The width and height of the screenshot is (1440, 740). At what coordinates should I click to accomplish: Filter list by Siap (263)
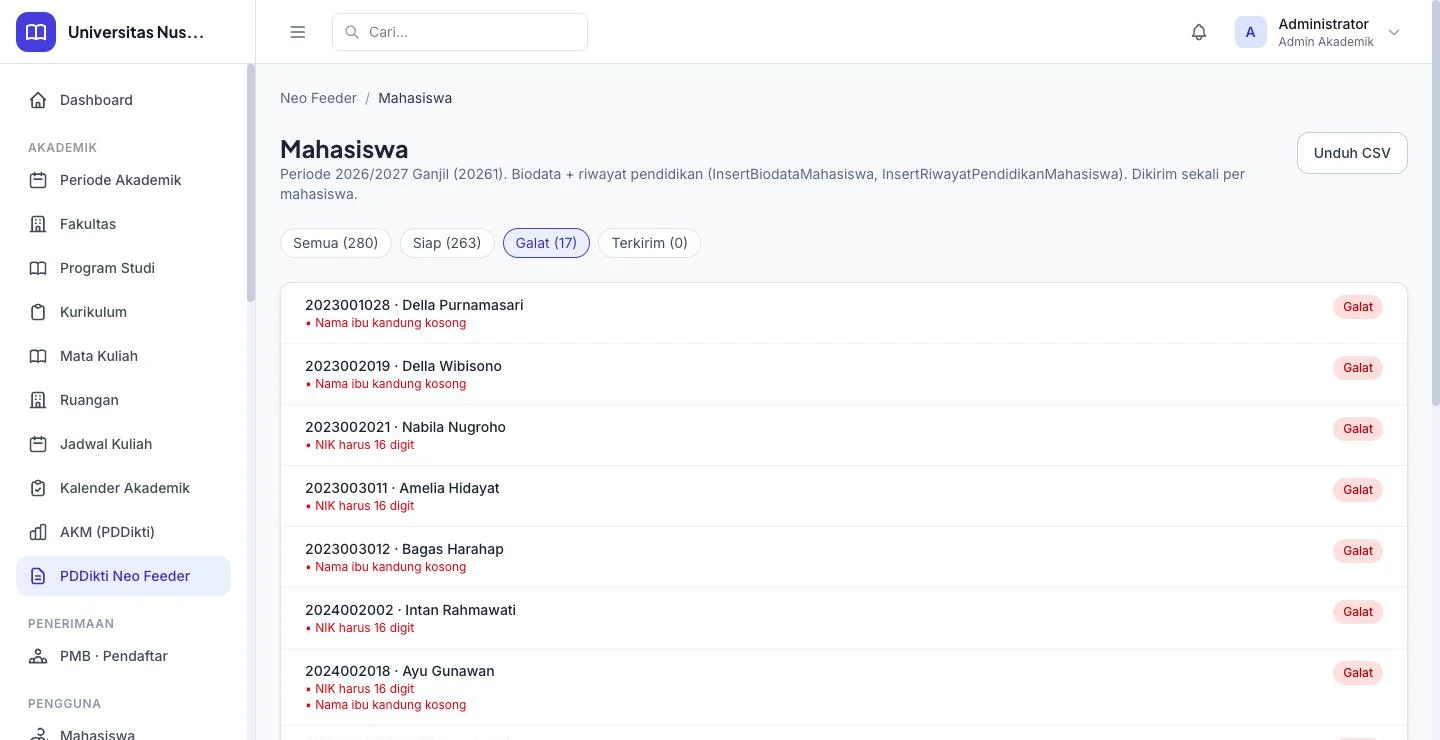(447, 243)
